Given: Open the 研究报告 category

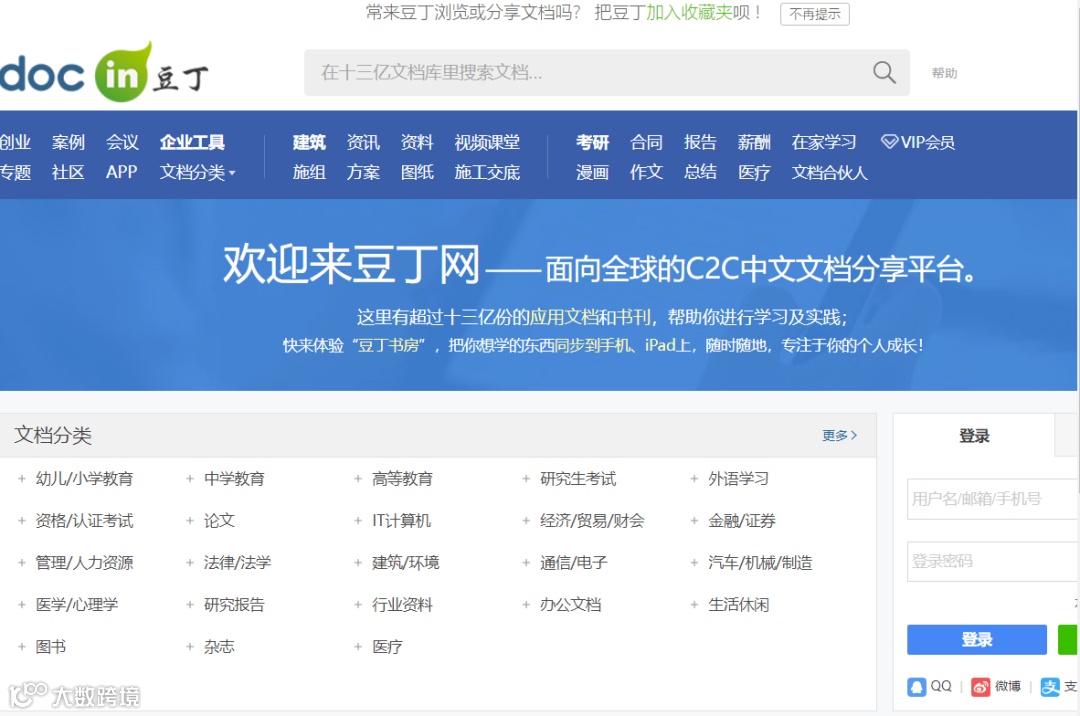Looking at the screenshot, I should (x=234, y=605).
